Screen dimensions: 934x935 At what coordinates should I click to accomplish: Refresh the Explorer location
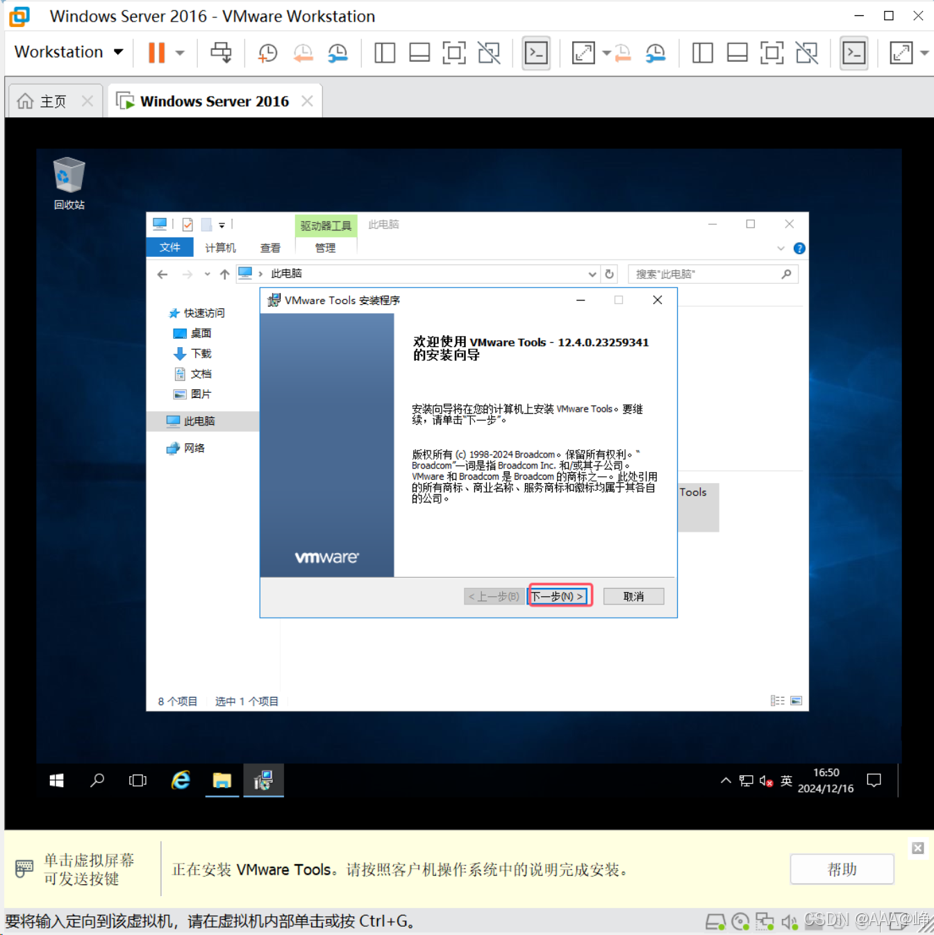coord(609,274)
